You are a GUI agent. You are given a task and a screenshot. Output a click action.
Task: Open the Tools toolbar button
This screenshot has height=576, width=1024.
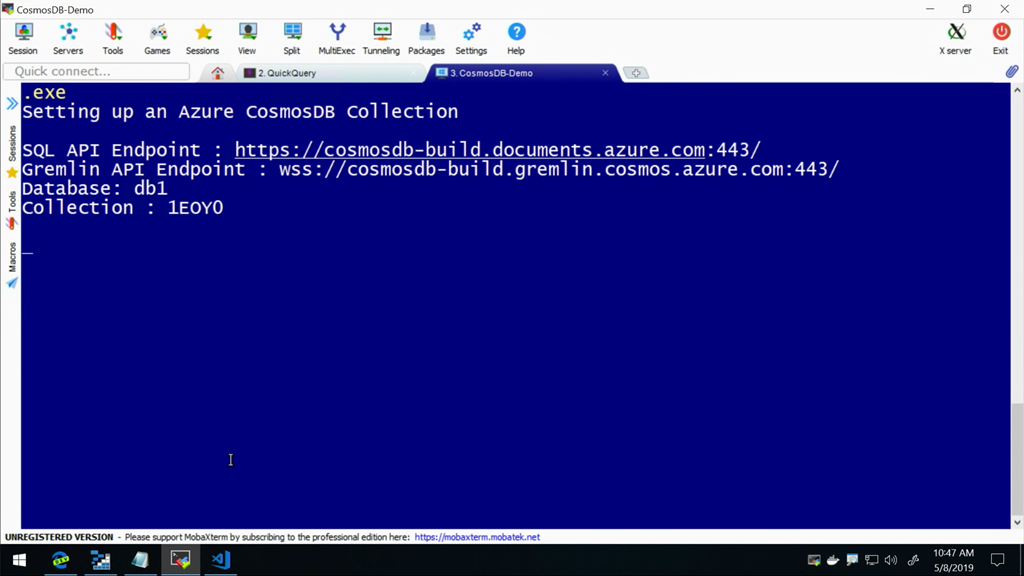(112, 39)
